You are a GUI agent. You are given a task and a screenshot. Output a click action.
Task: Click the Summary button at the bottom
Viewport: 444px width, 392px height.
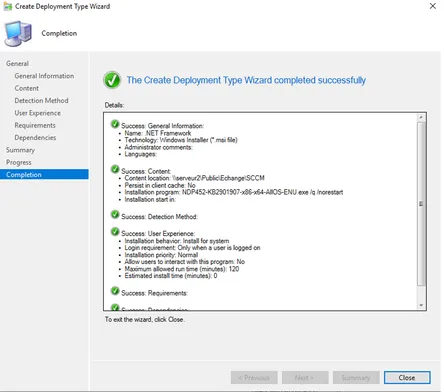[356, 378]
